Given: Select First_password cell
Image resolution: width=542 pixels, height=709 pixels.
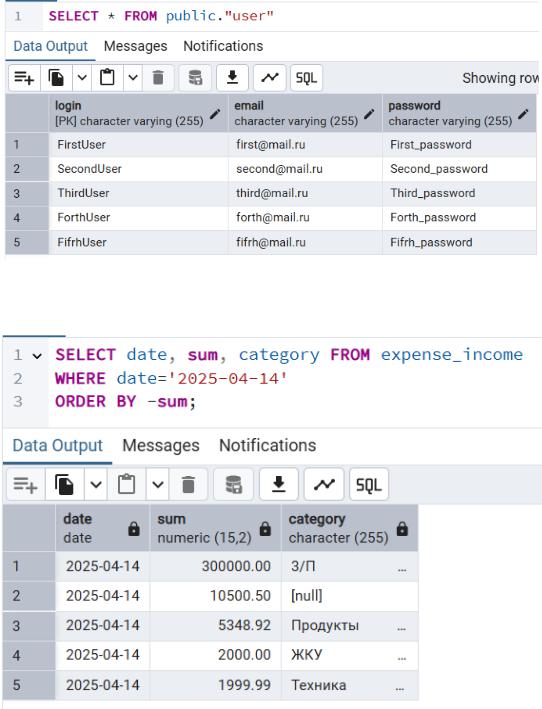Looking at the screenshot, I should coord(459,145).
